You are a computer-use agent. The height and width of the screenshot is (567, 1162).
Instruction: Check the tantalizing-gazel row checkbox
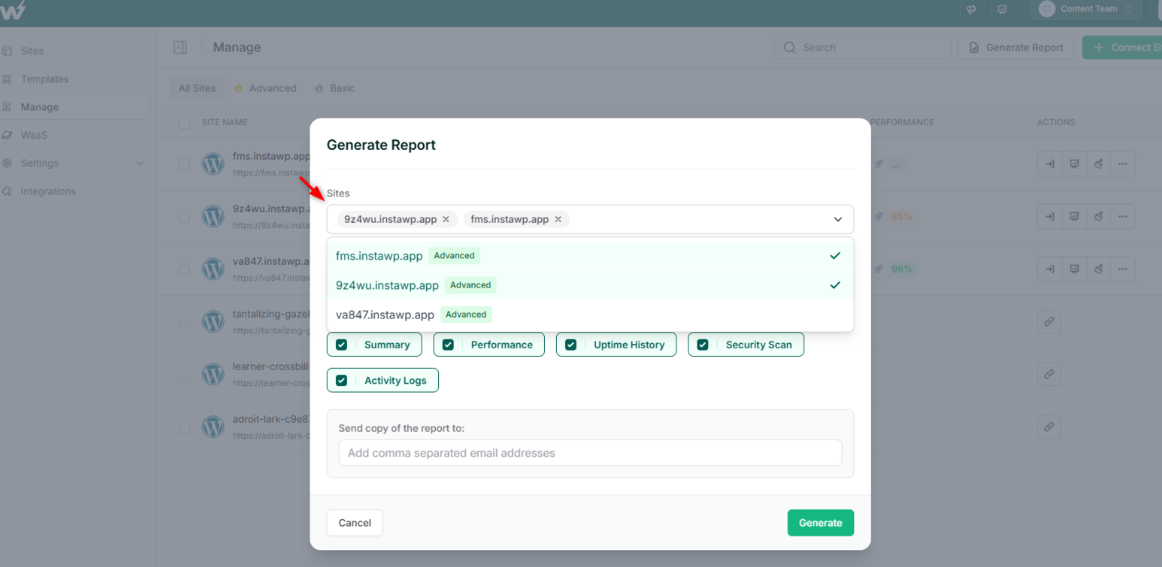[x=184, y=322]
